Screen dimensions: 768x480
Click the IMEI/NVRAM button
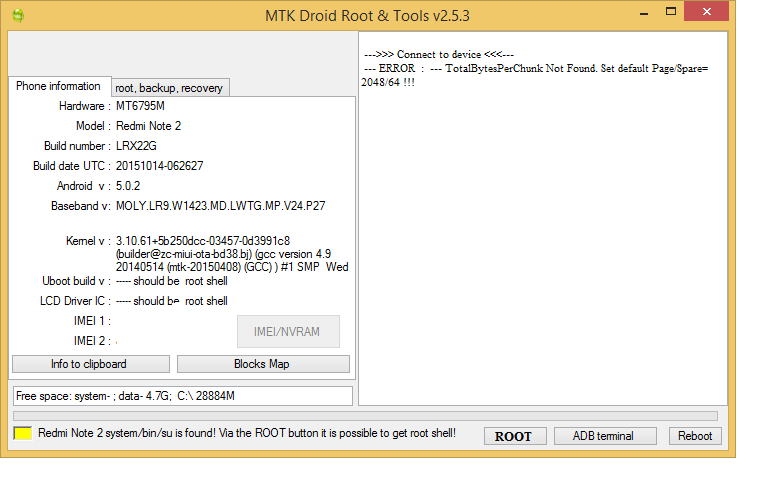(x=288, y=332)
